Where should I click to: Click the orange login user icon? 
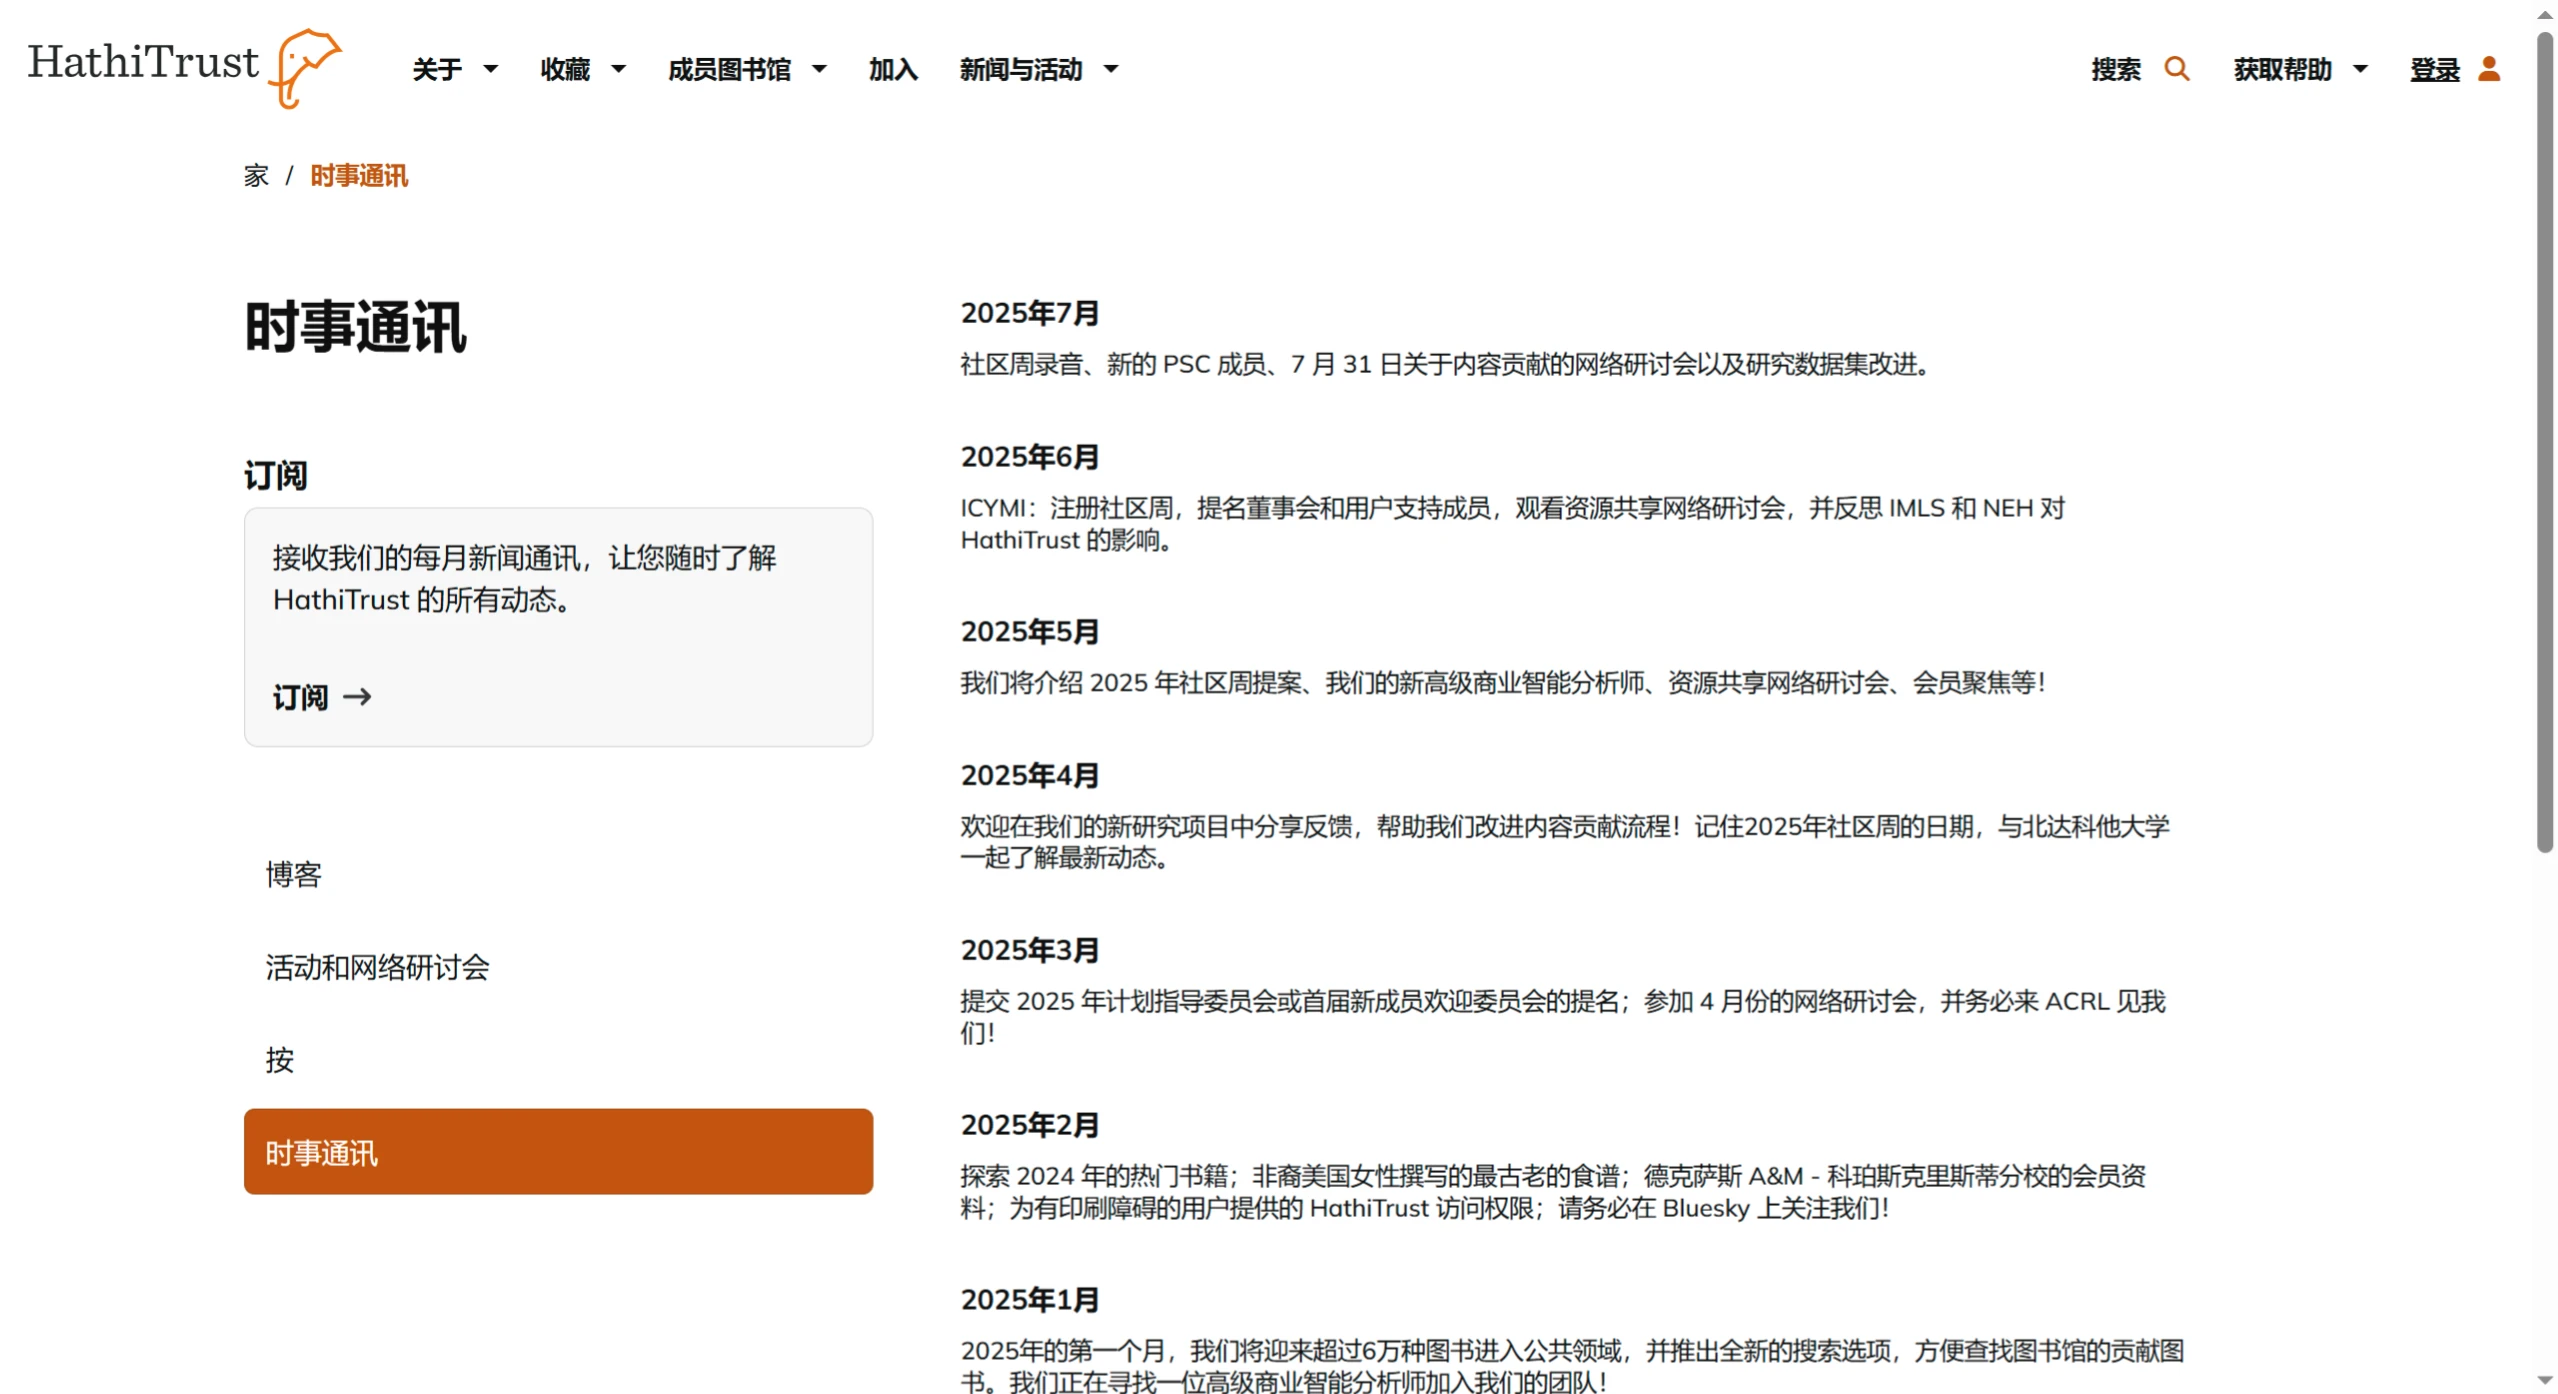coord(2488,69)
